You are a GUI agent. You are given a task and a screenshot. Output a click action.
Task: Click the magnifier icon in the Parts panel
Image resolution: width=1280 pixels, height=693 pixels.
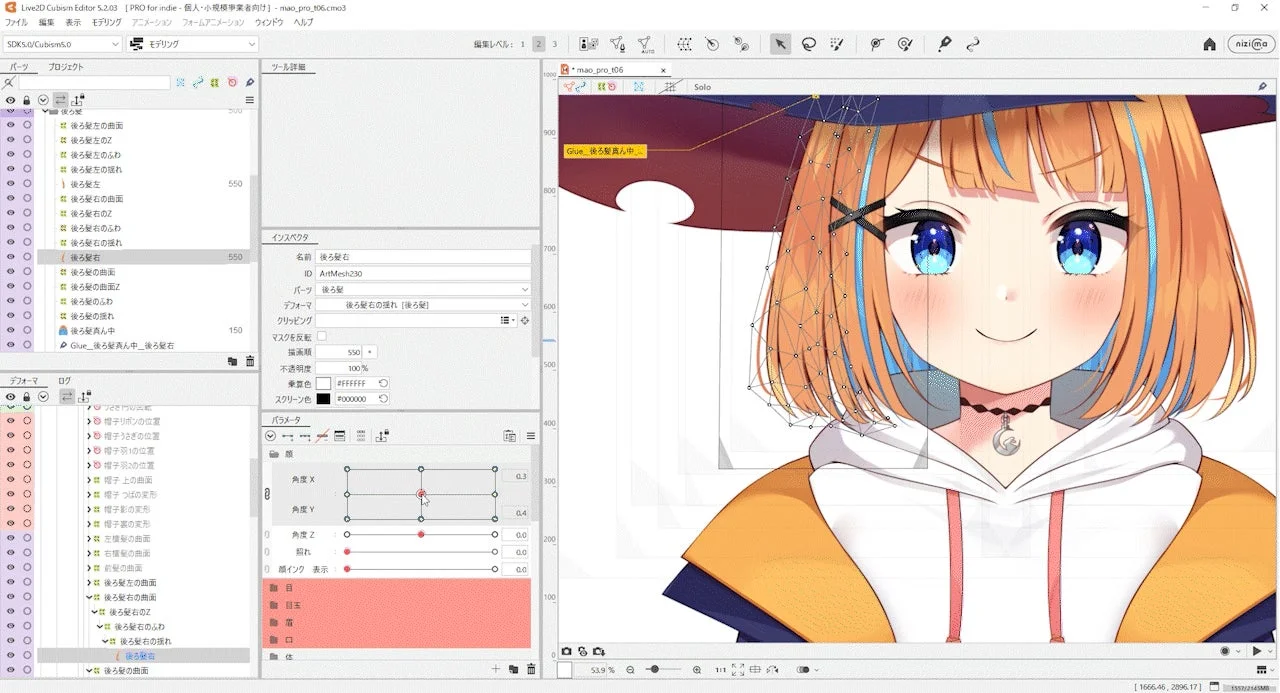(x=9, y=83)
